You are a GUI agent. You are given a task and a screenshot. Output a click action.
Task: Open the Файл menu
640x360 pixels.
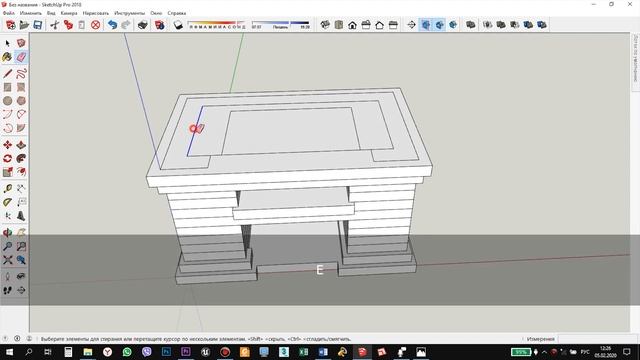click(9, 13)
